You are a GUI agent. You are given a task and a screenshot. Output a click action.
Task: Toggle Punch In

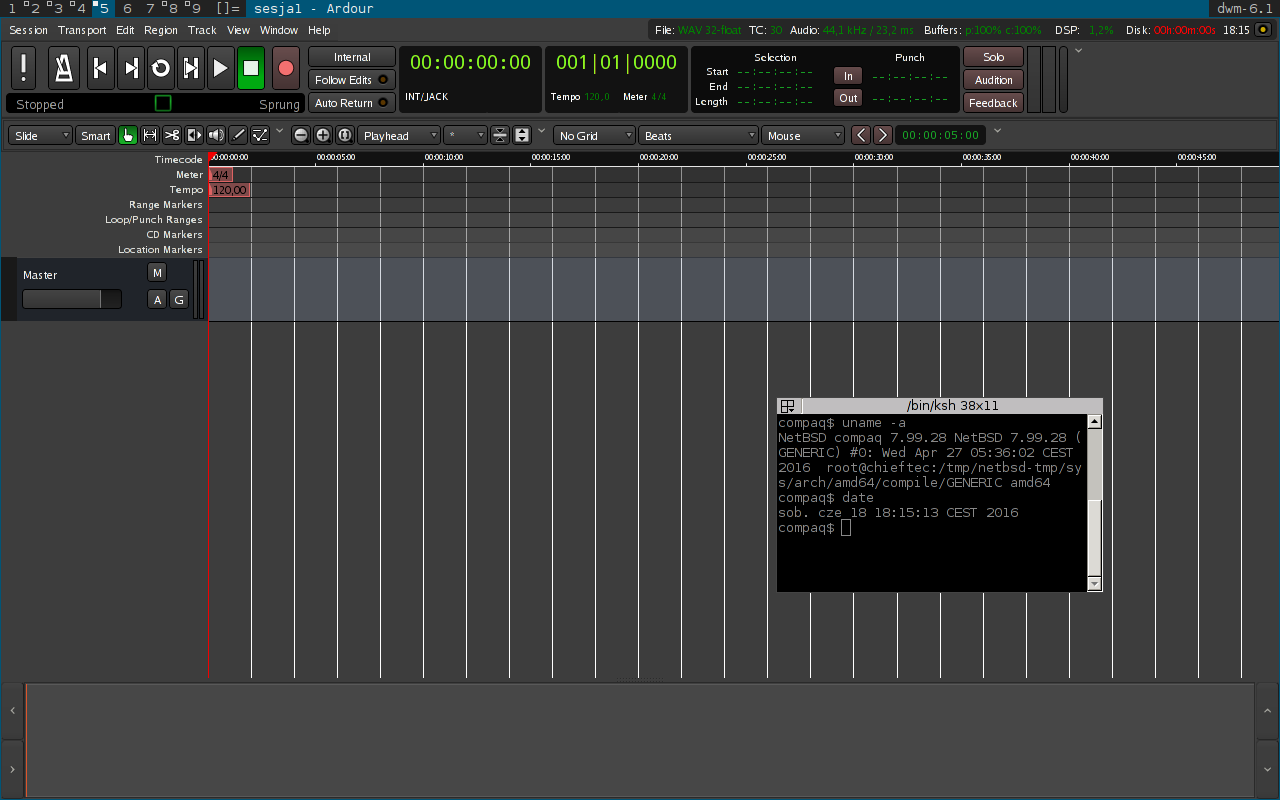coord(848,76)
